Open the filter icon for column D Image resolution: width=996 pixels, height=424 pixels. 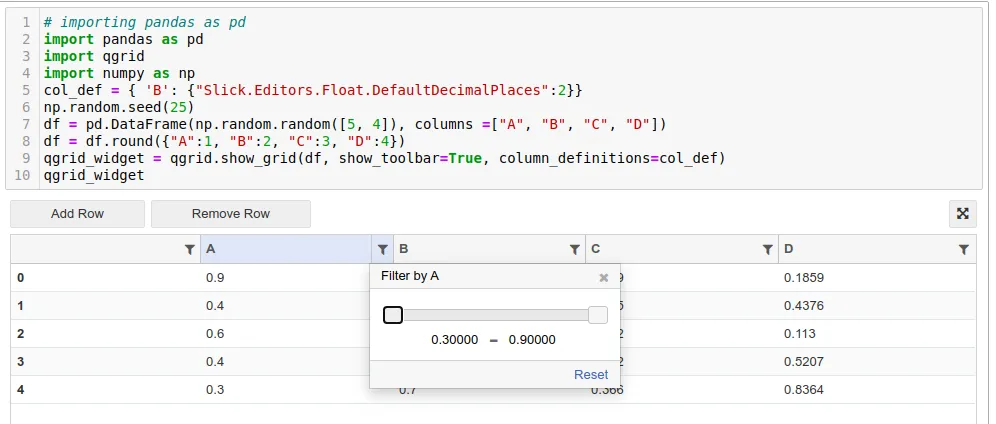coord(964,249)
